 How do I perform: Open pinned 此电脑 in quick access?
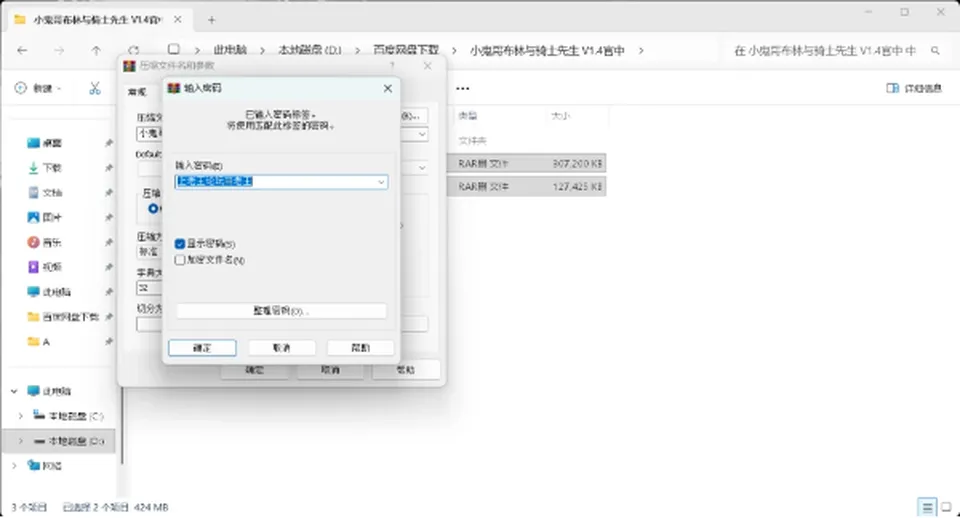[x=49, y=292]
